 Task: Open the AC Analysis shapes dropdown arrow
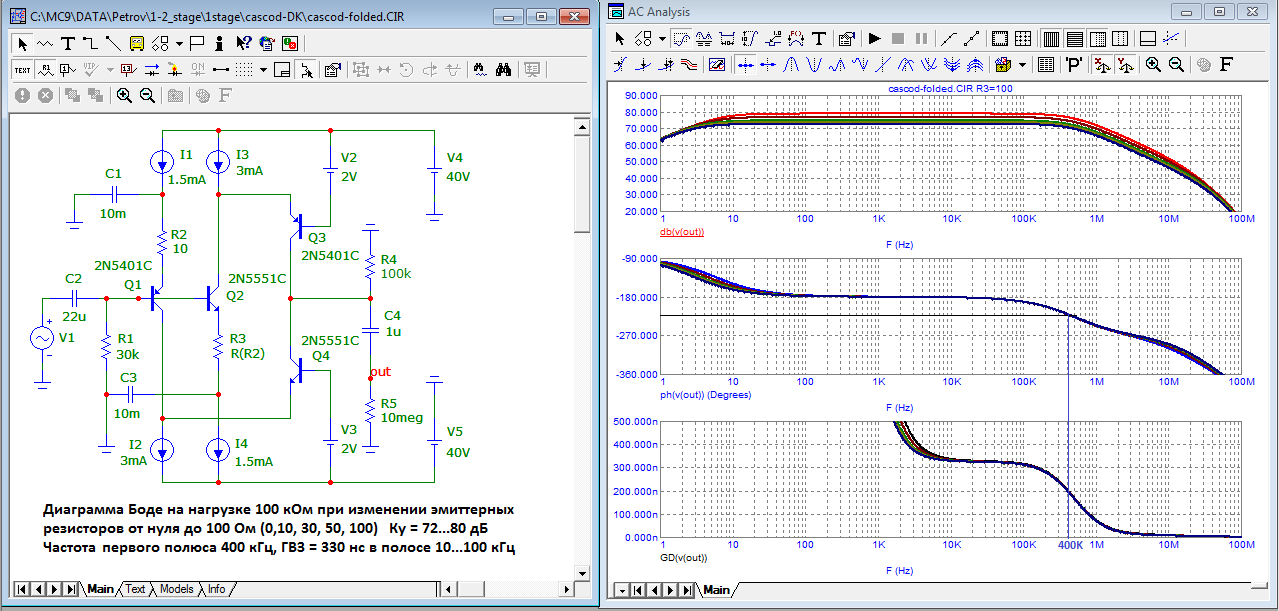(661, 39)
